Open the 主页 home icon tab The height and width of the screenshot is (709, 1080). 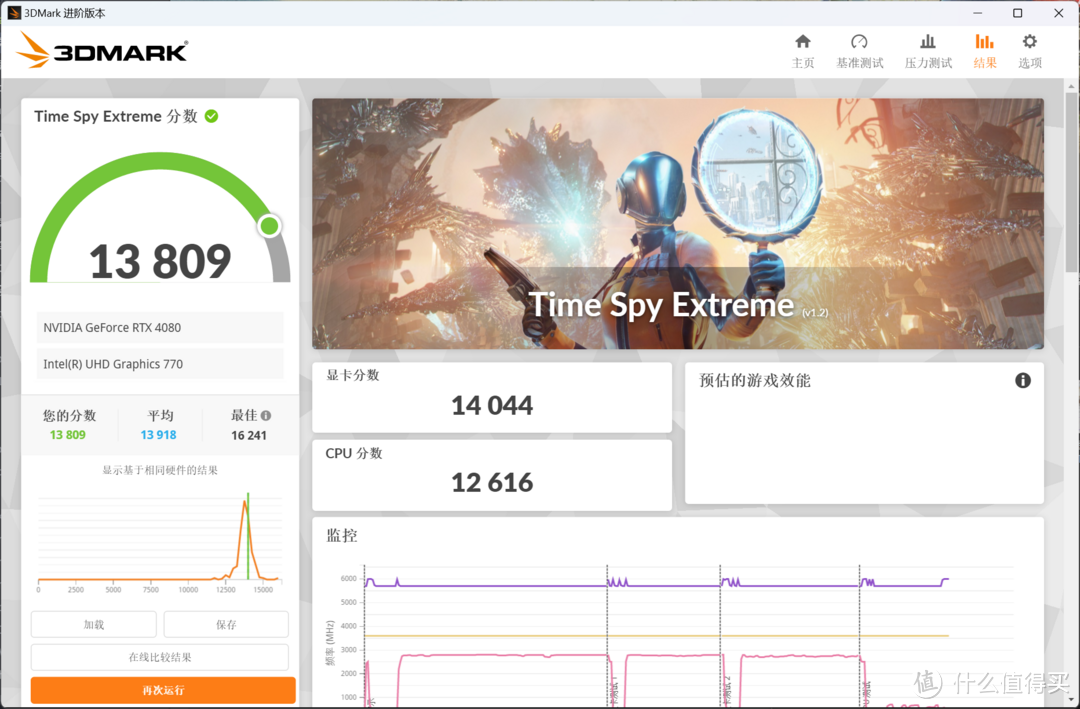(802, 42)
